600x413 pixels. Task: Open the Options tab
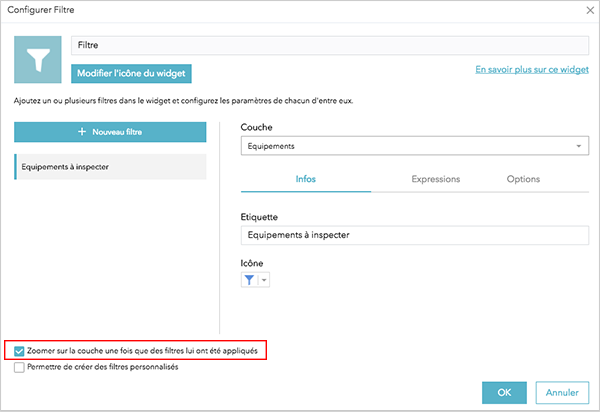[523, 179]
